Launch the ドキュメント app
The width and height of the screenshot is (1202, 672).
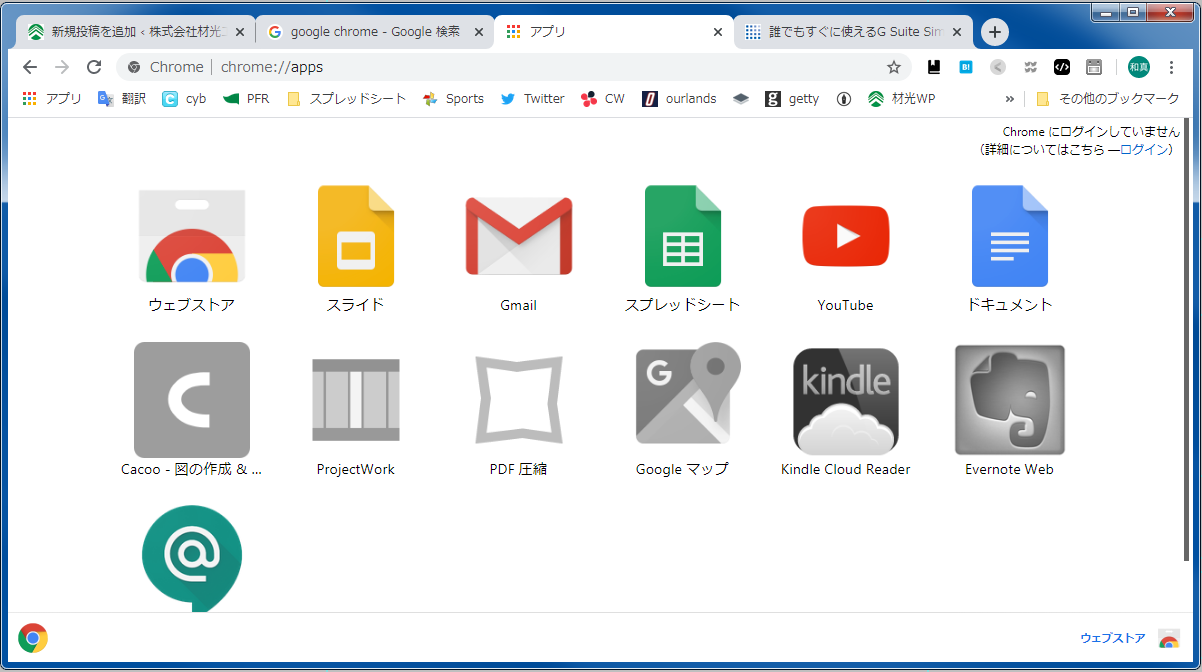pos(1010,237)
